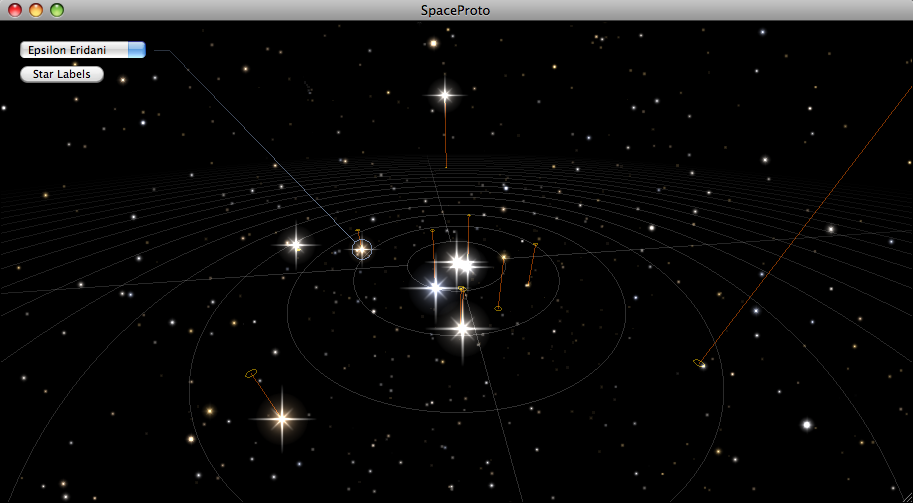Click the yellow minimize window button
The width and height of the screenshot is (913, 503).
pos(36,10)
